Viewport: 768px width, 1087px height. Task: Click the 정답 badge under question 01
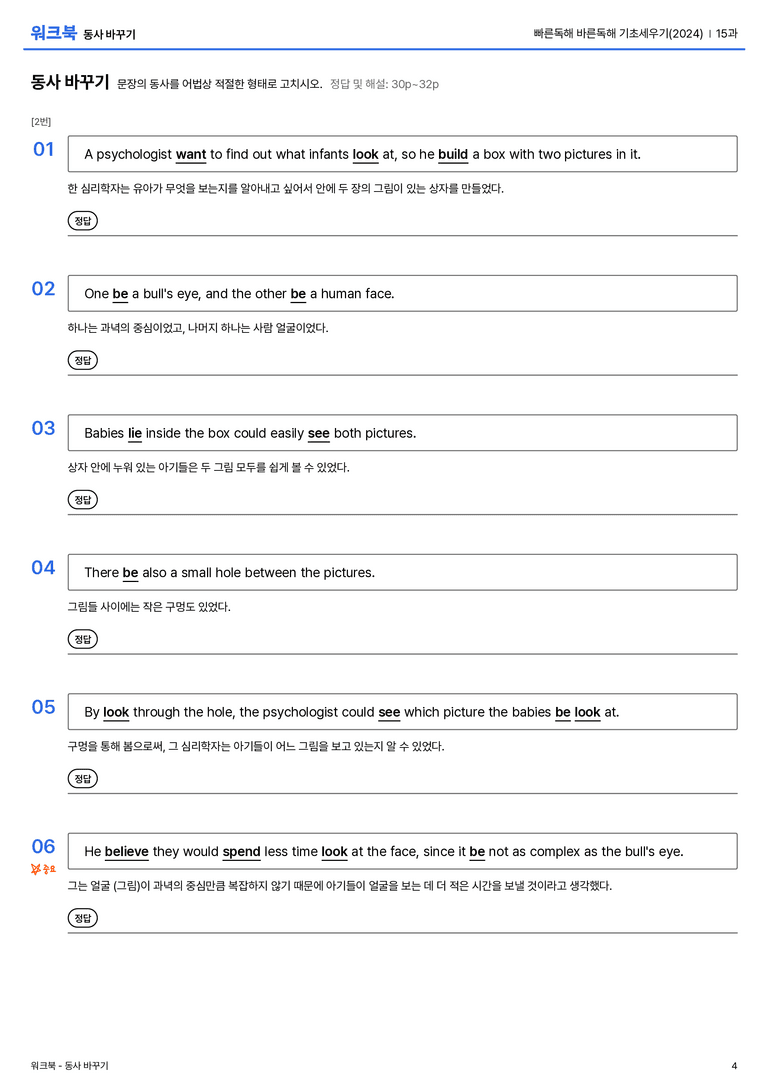click(82, 220)
